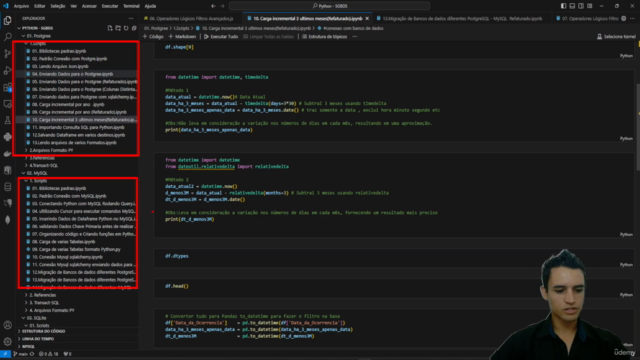Open the Terminal menu
Viewport: 640px width, 360px height.
[131, 6]
